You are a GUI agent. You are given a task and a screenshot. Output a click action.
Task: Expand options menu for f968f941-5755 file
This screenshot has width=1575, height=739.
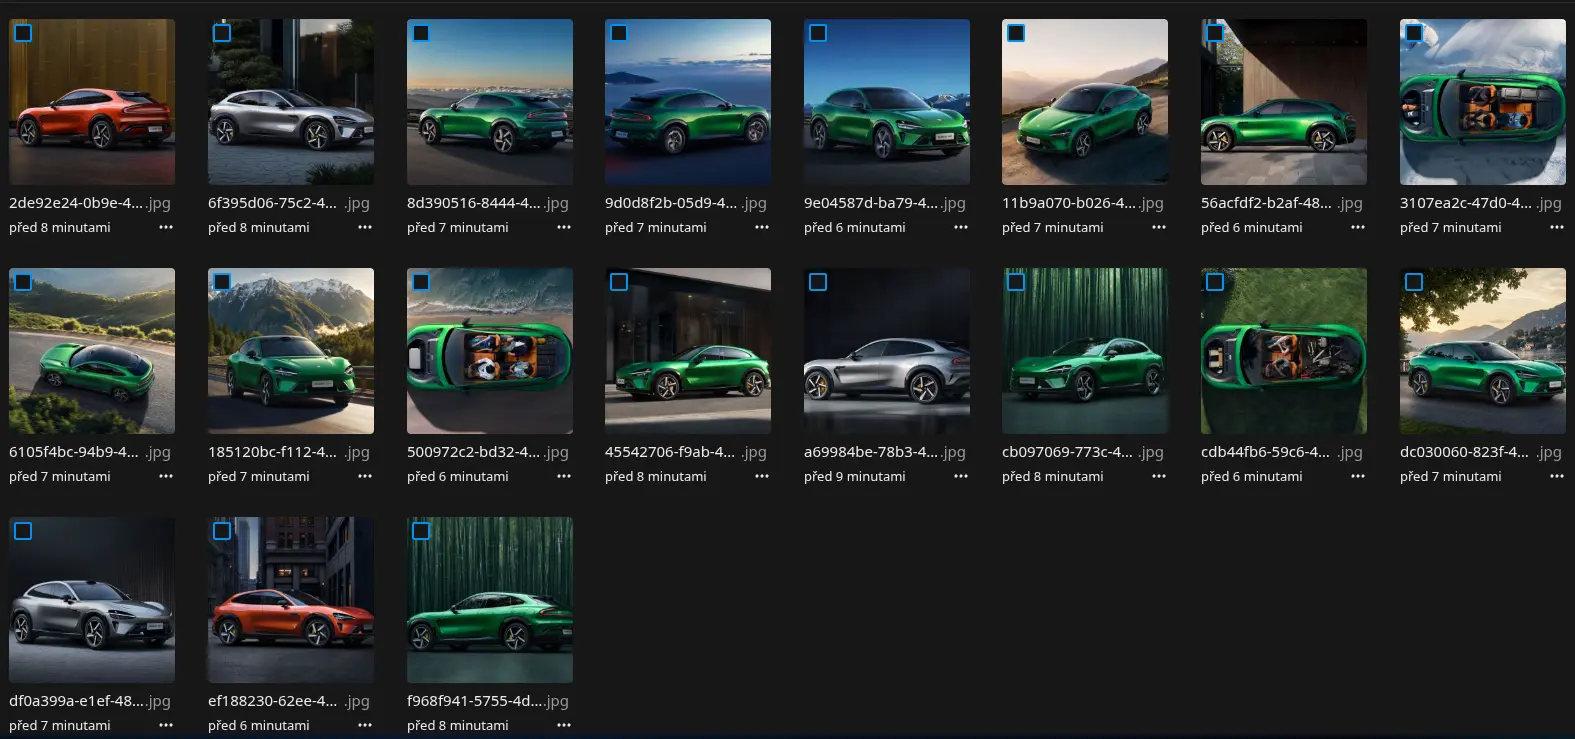(564, 726)
